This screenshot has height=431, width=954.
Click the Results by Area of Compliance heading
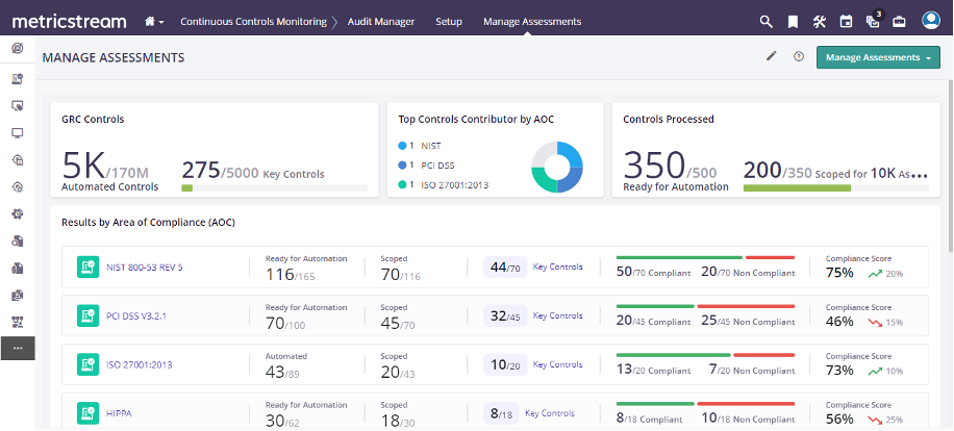click(x=148, y=222)
